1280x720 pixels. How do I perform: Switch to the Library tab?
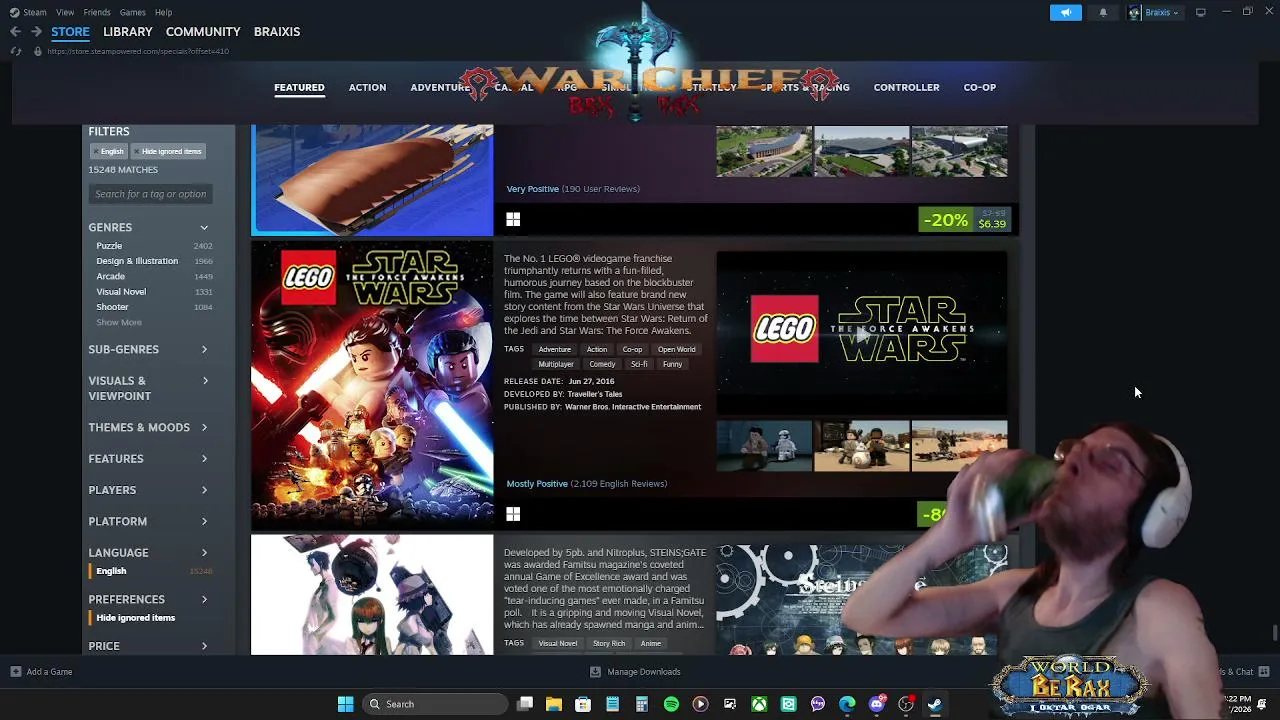pos(127,32)
